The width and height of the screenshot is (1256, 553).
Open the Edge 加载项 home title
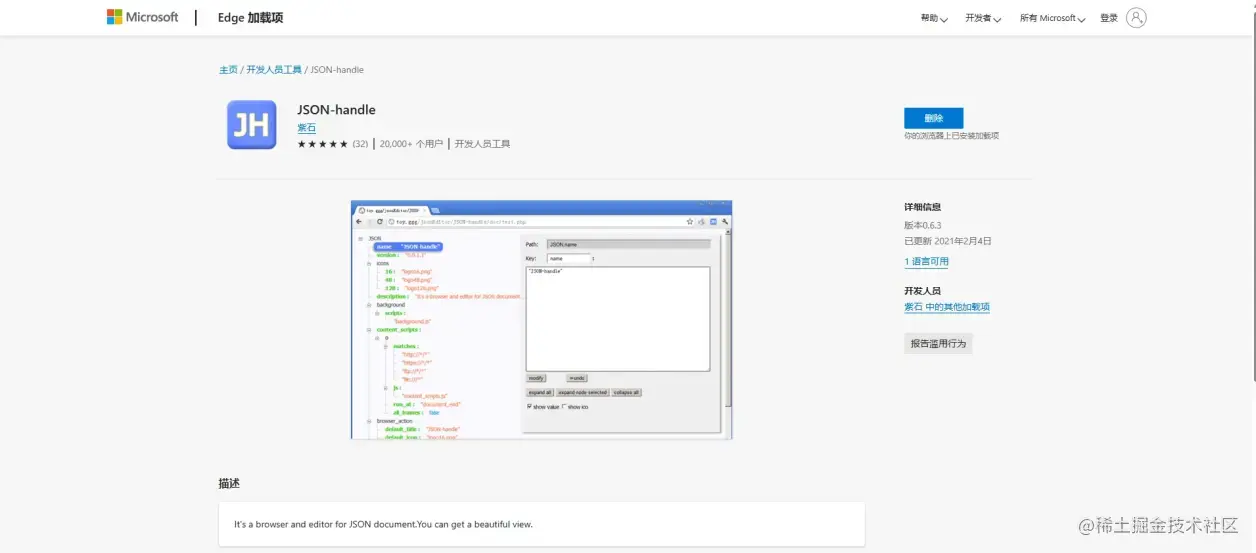[x=250, y=17]
